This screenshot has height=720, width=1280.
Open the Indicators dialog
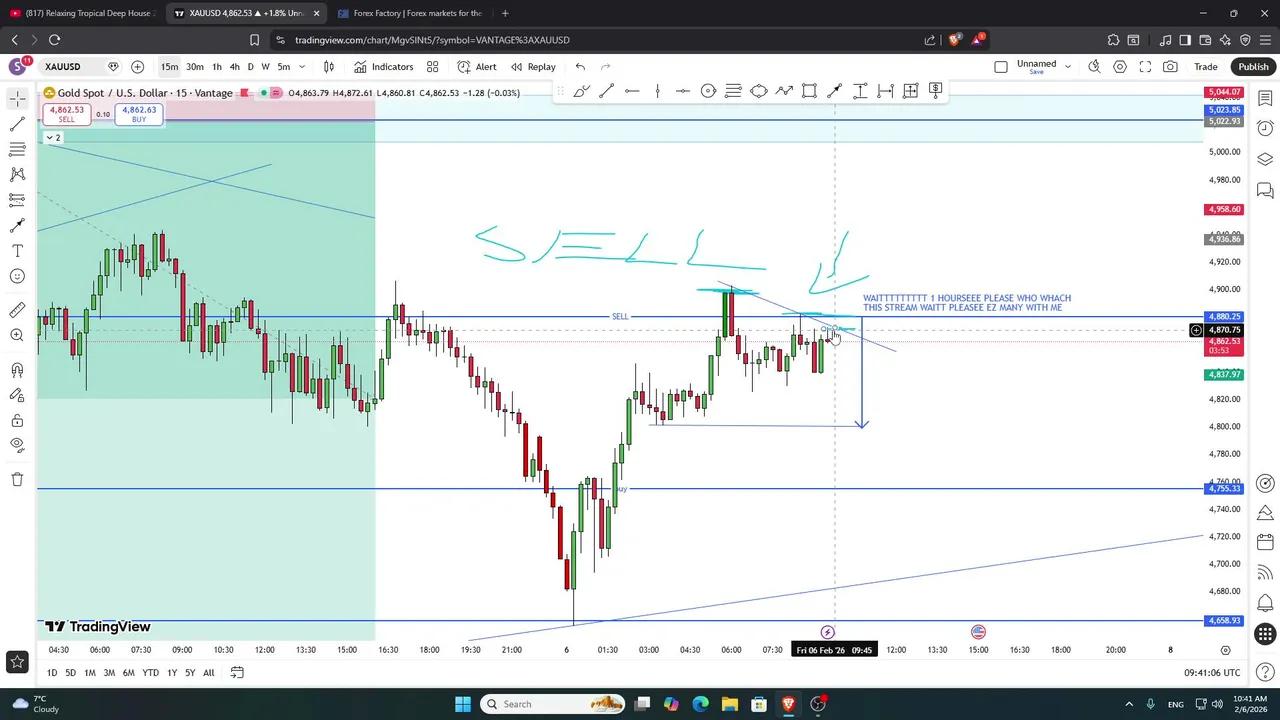tap(383, 67)
